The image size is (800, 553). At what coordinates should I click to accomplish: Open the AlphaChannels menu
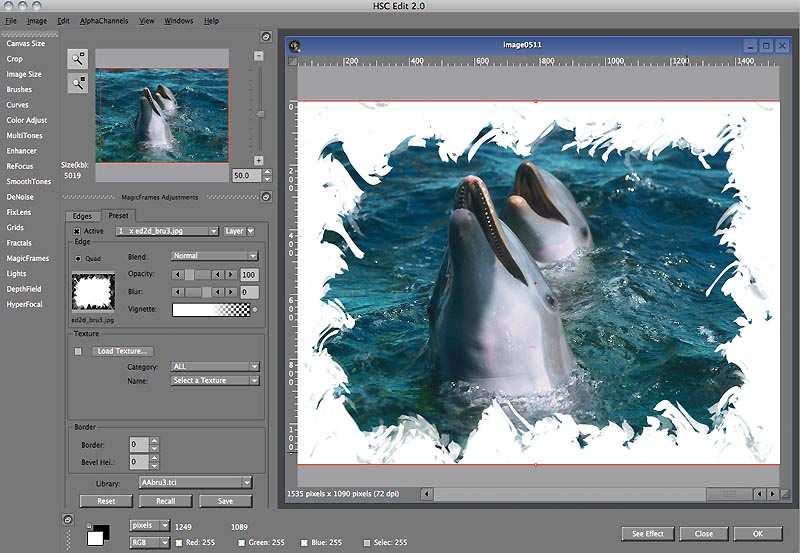pos(105,20)
